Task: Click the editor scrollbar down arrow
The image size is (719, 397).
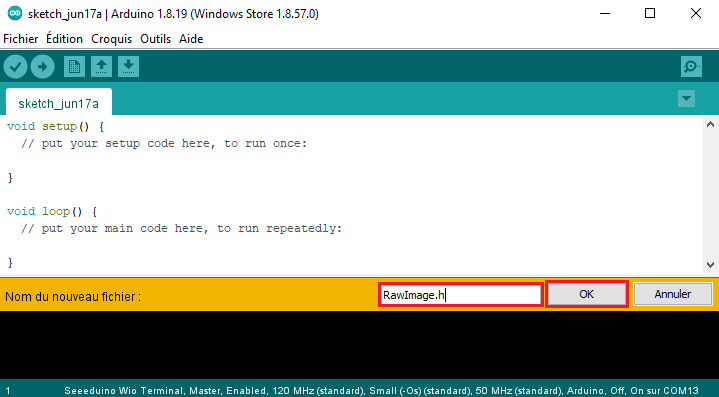Action: pyautogui.click(x=710, y=265)
